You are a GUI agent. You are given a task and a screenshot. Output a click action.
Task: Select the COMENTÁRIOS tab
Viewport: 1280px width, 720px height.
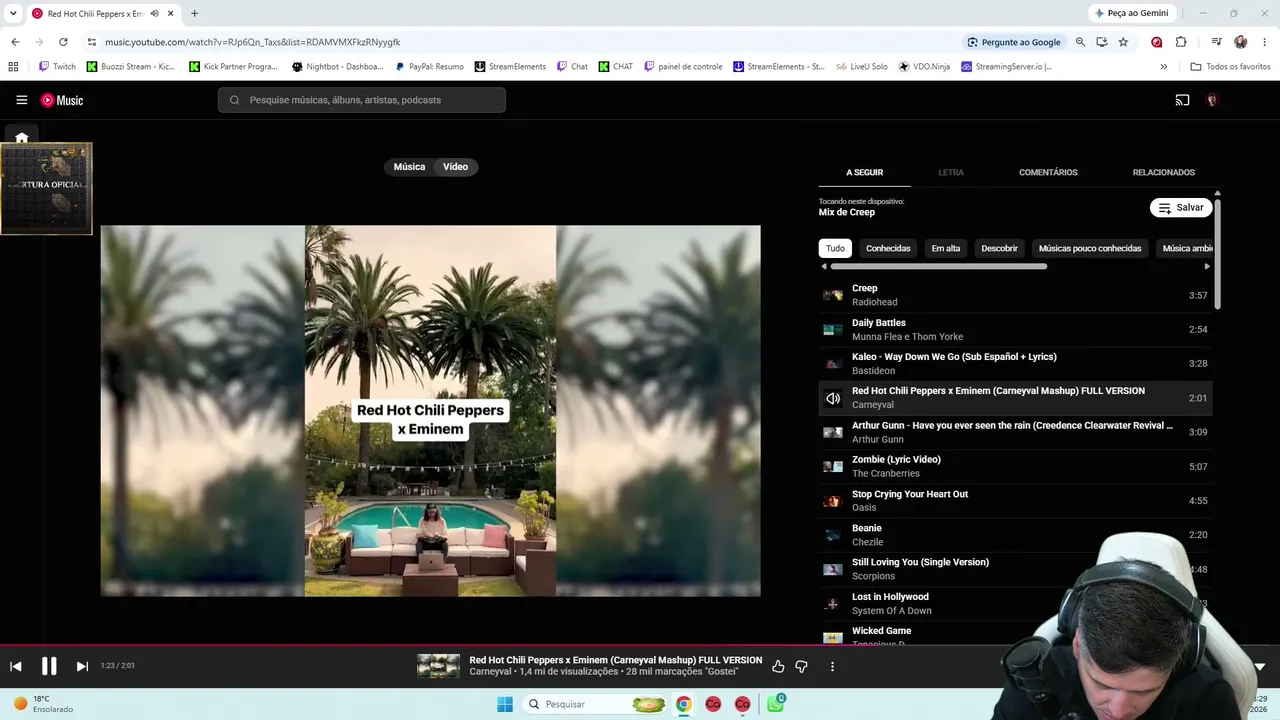tap(1048, 172)
